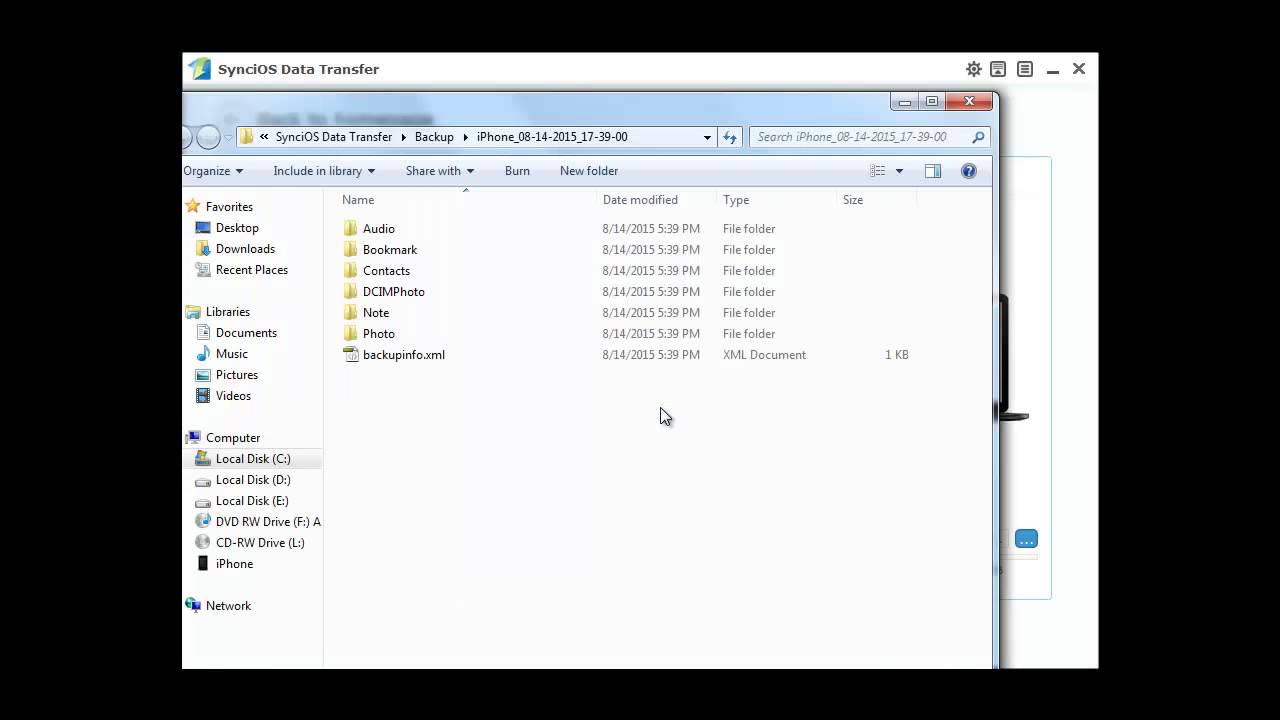Viewport: 1280px width, 720px height.
Task: Open Downloads in Favorites
Action: pyautogui.click(x=245, y=249)
